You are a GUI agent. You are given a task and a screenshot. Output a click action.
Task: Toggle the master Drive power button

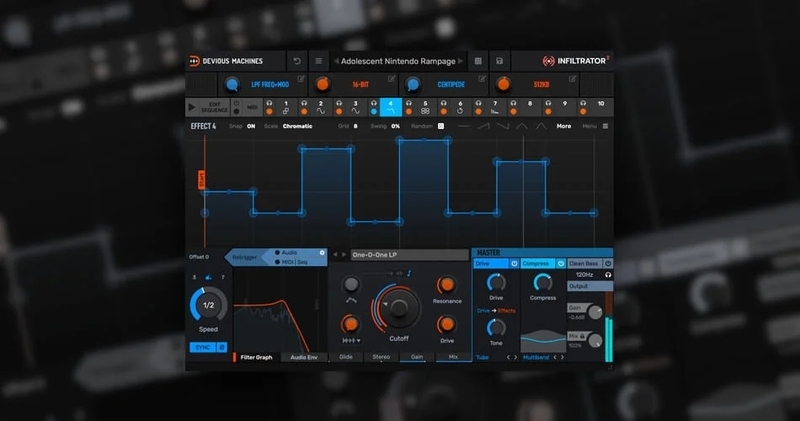tap(514, 264)
